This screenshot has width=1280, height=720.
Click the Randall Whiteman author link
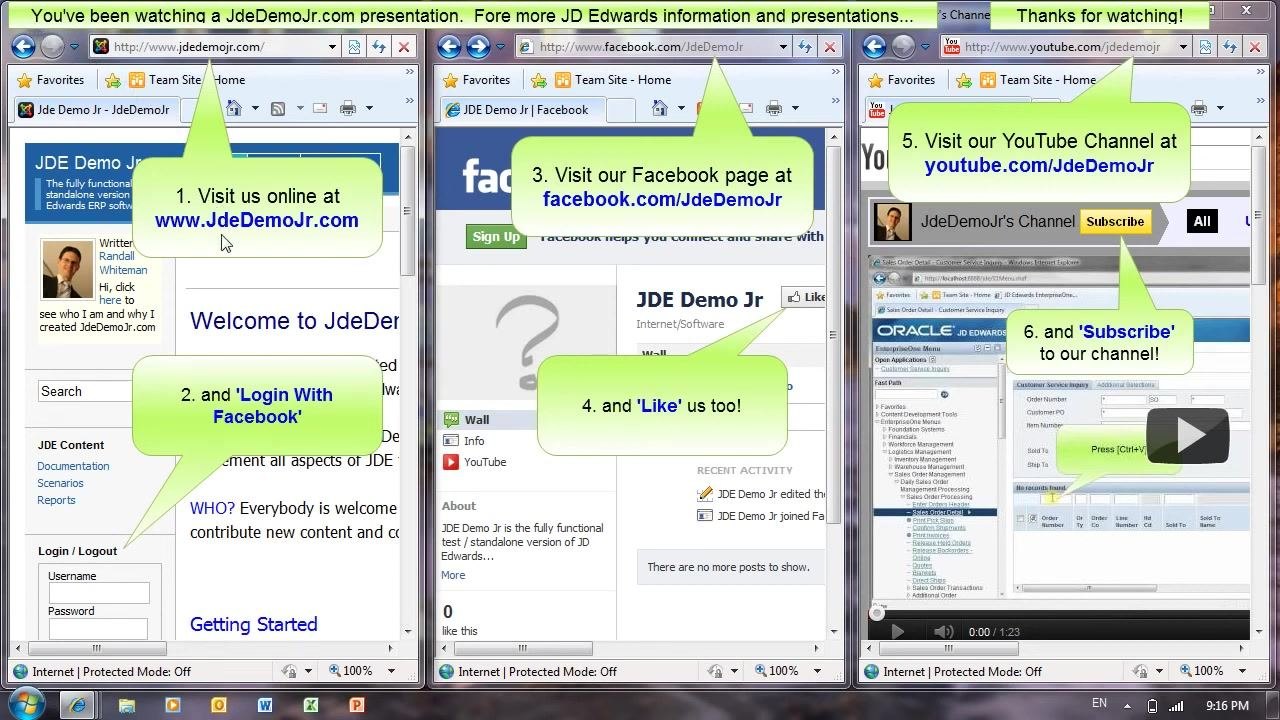coord(123,263)
